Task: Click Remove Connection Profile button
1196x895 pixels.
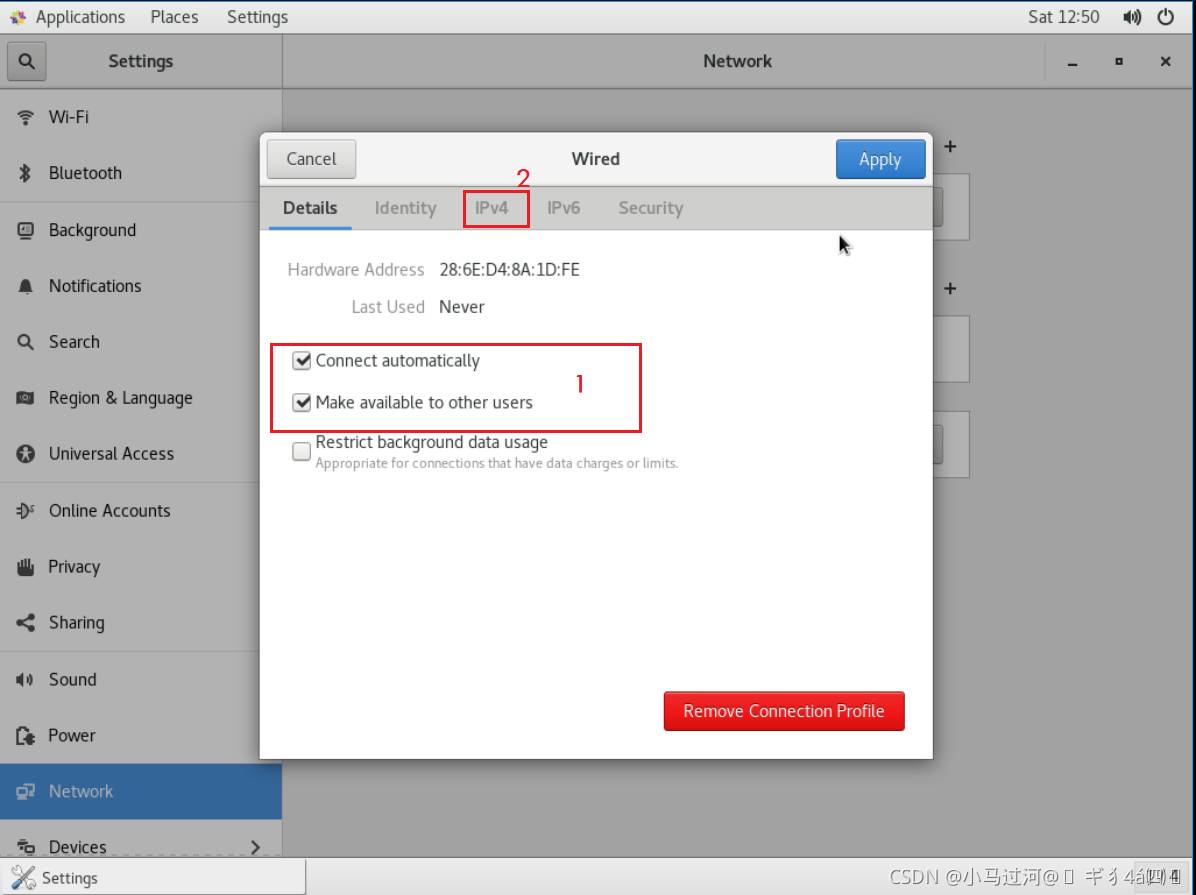Action: click(784, 711)
